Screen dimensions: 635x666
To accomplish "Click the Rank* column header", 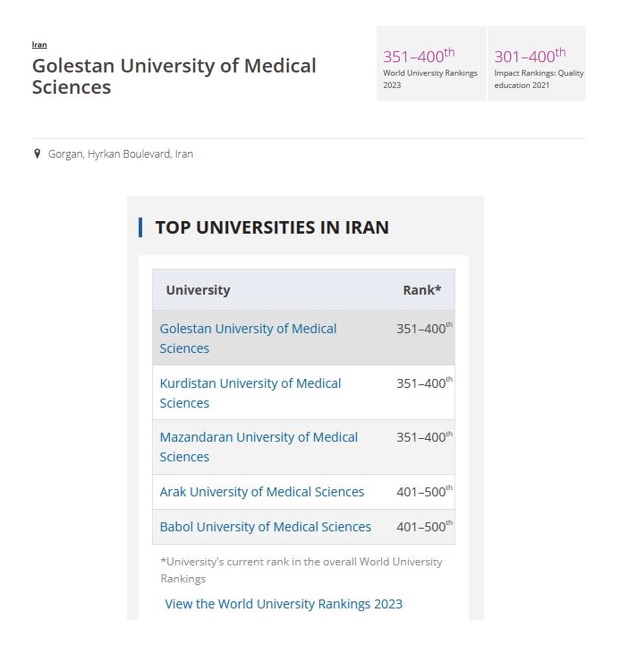I will coord(421,290).
